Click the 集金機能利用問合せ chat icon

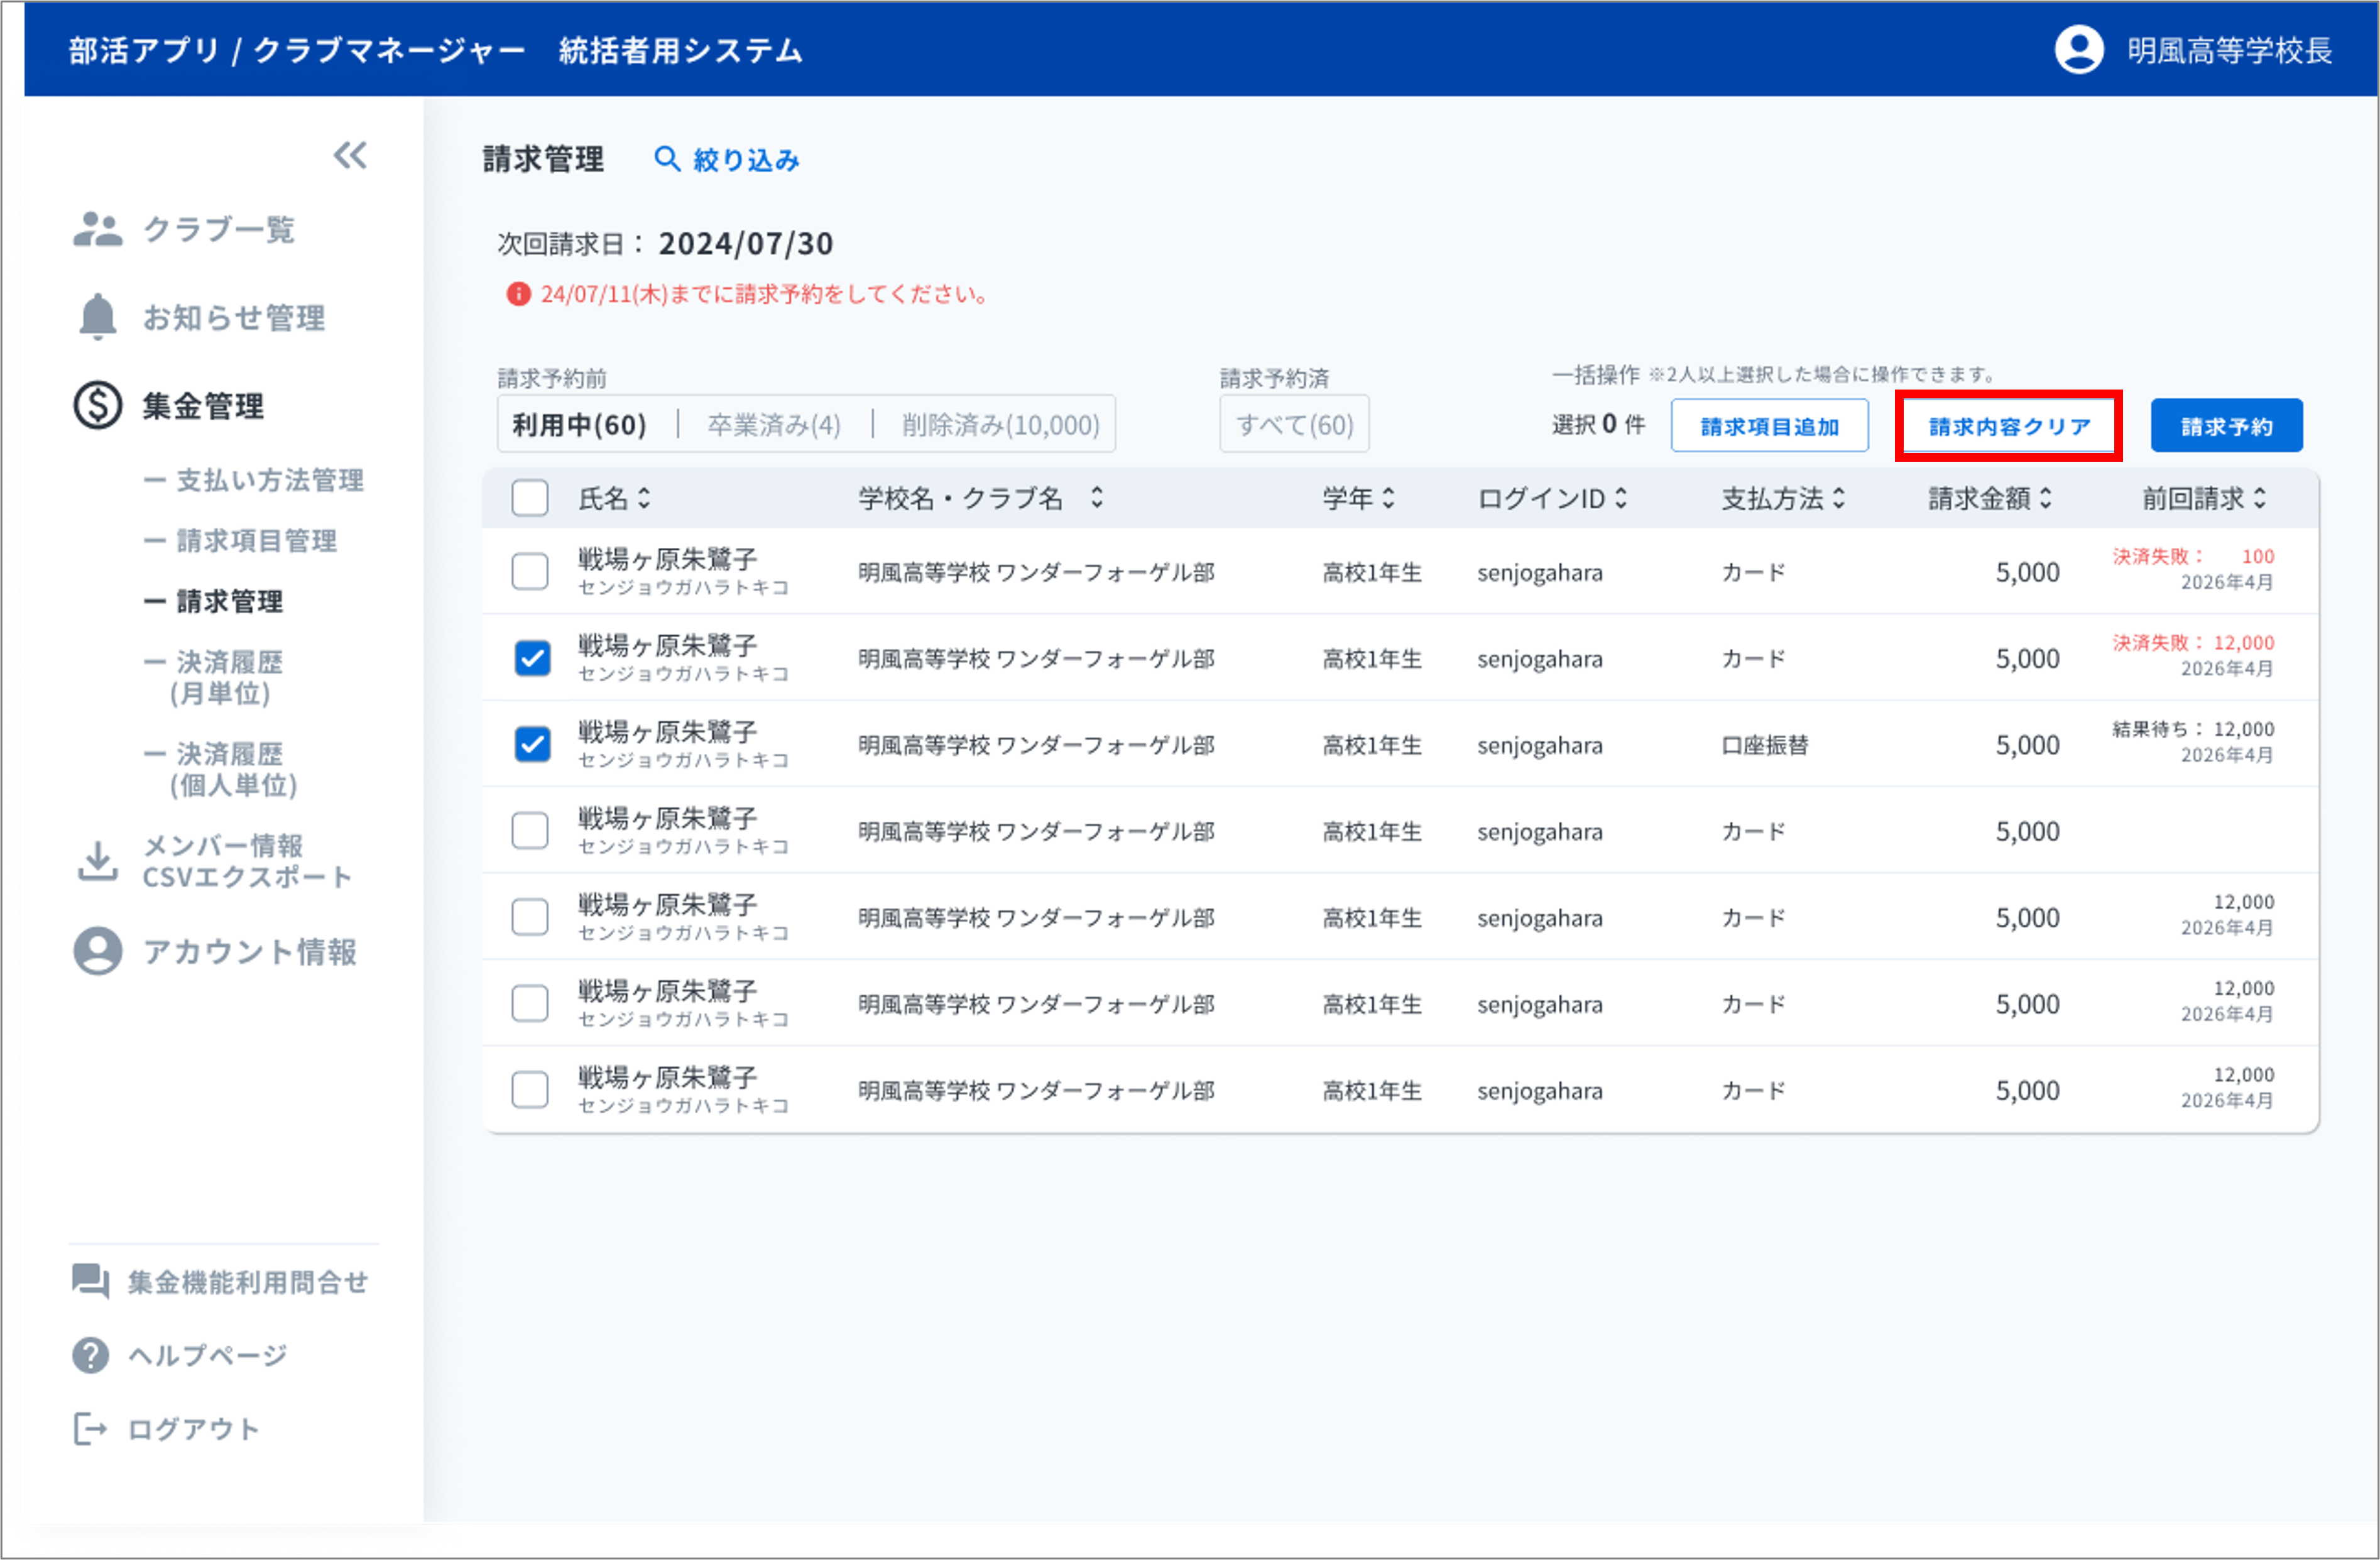[x=90, y=1281]
